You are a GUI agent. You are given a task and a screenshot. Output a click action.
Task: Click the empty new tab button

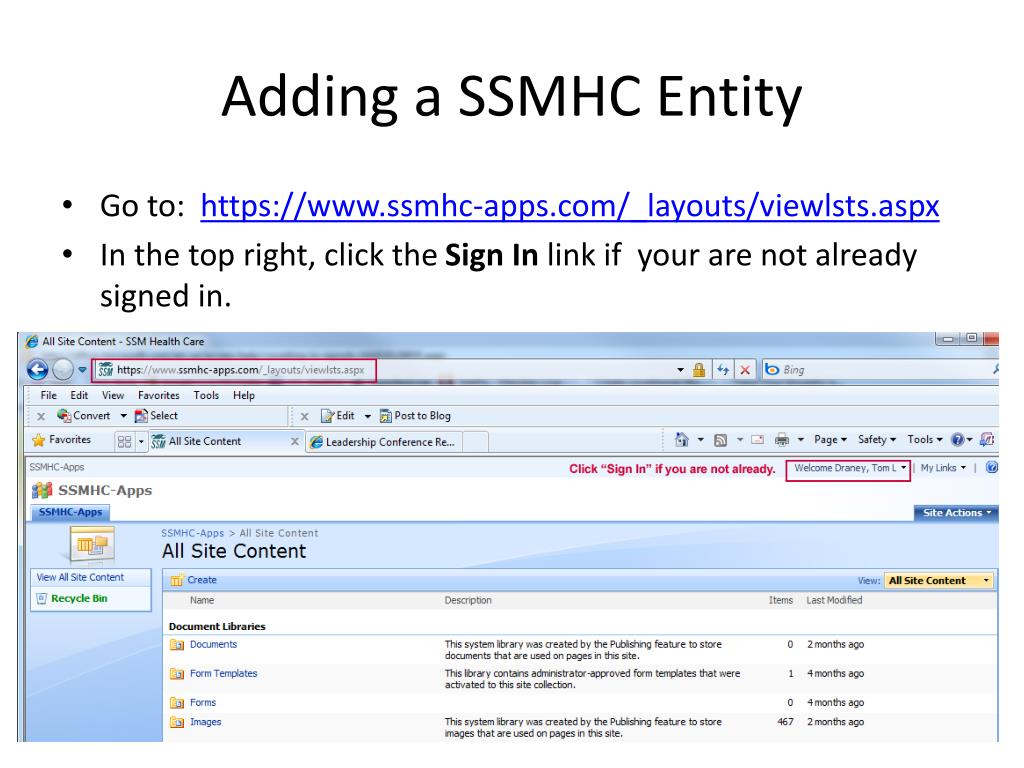pyautogui.click(x=475, y=442)
